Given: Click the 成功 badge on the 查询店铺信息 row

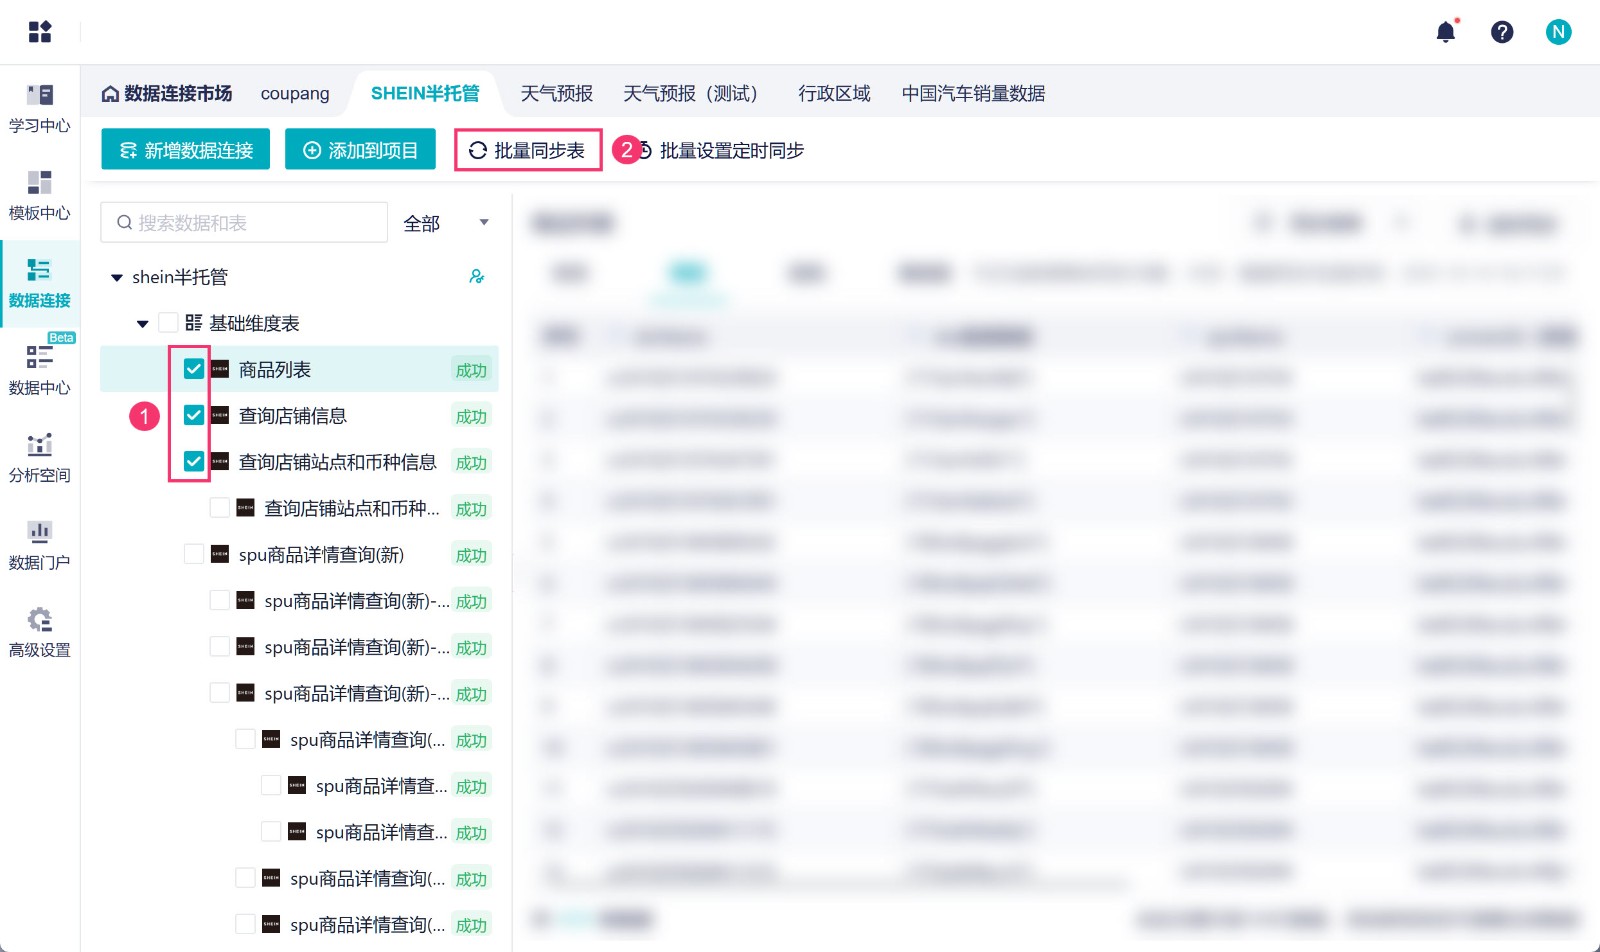Looking at the screenshot, I should 471,416.
